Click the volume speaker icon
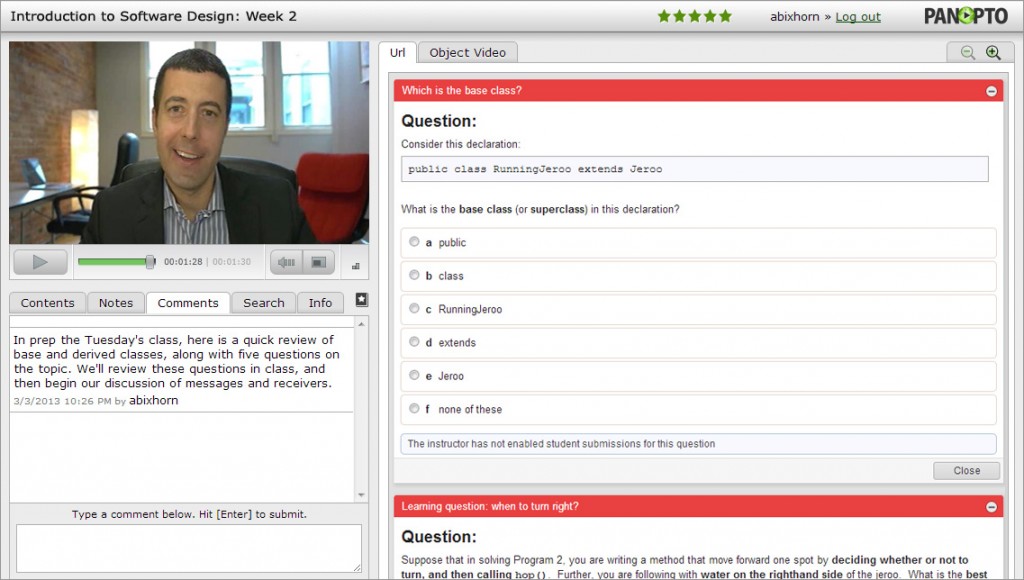The height and width of the screenshot is (580, 1024). (287, 263)
